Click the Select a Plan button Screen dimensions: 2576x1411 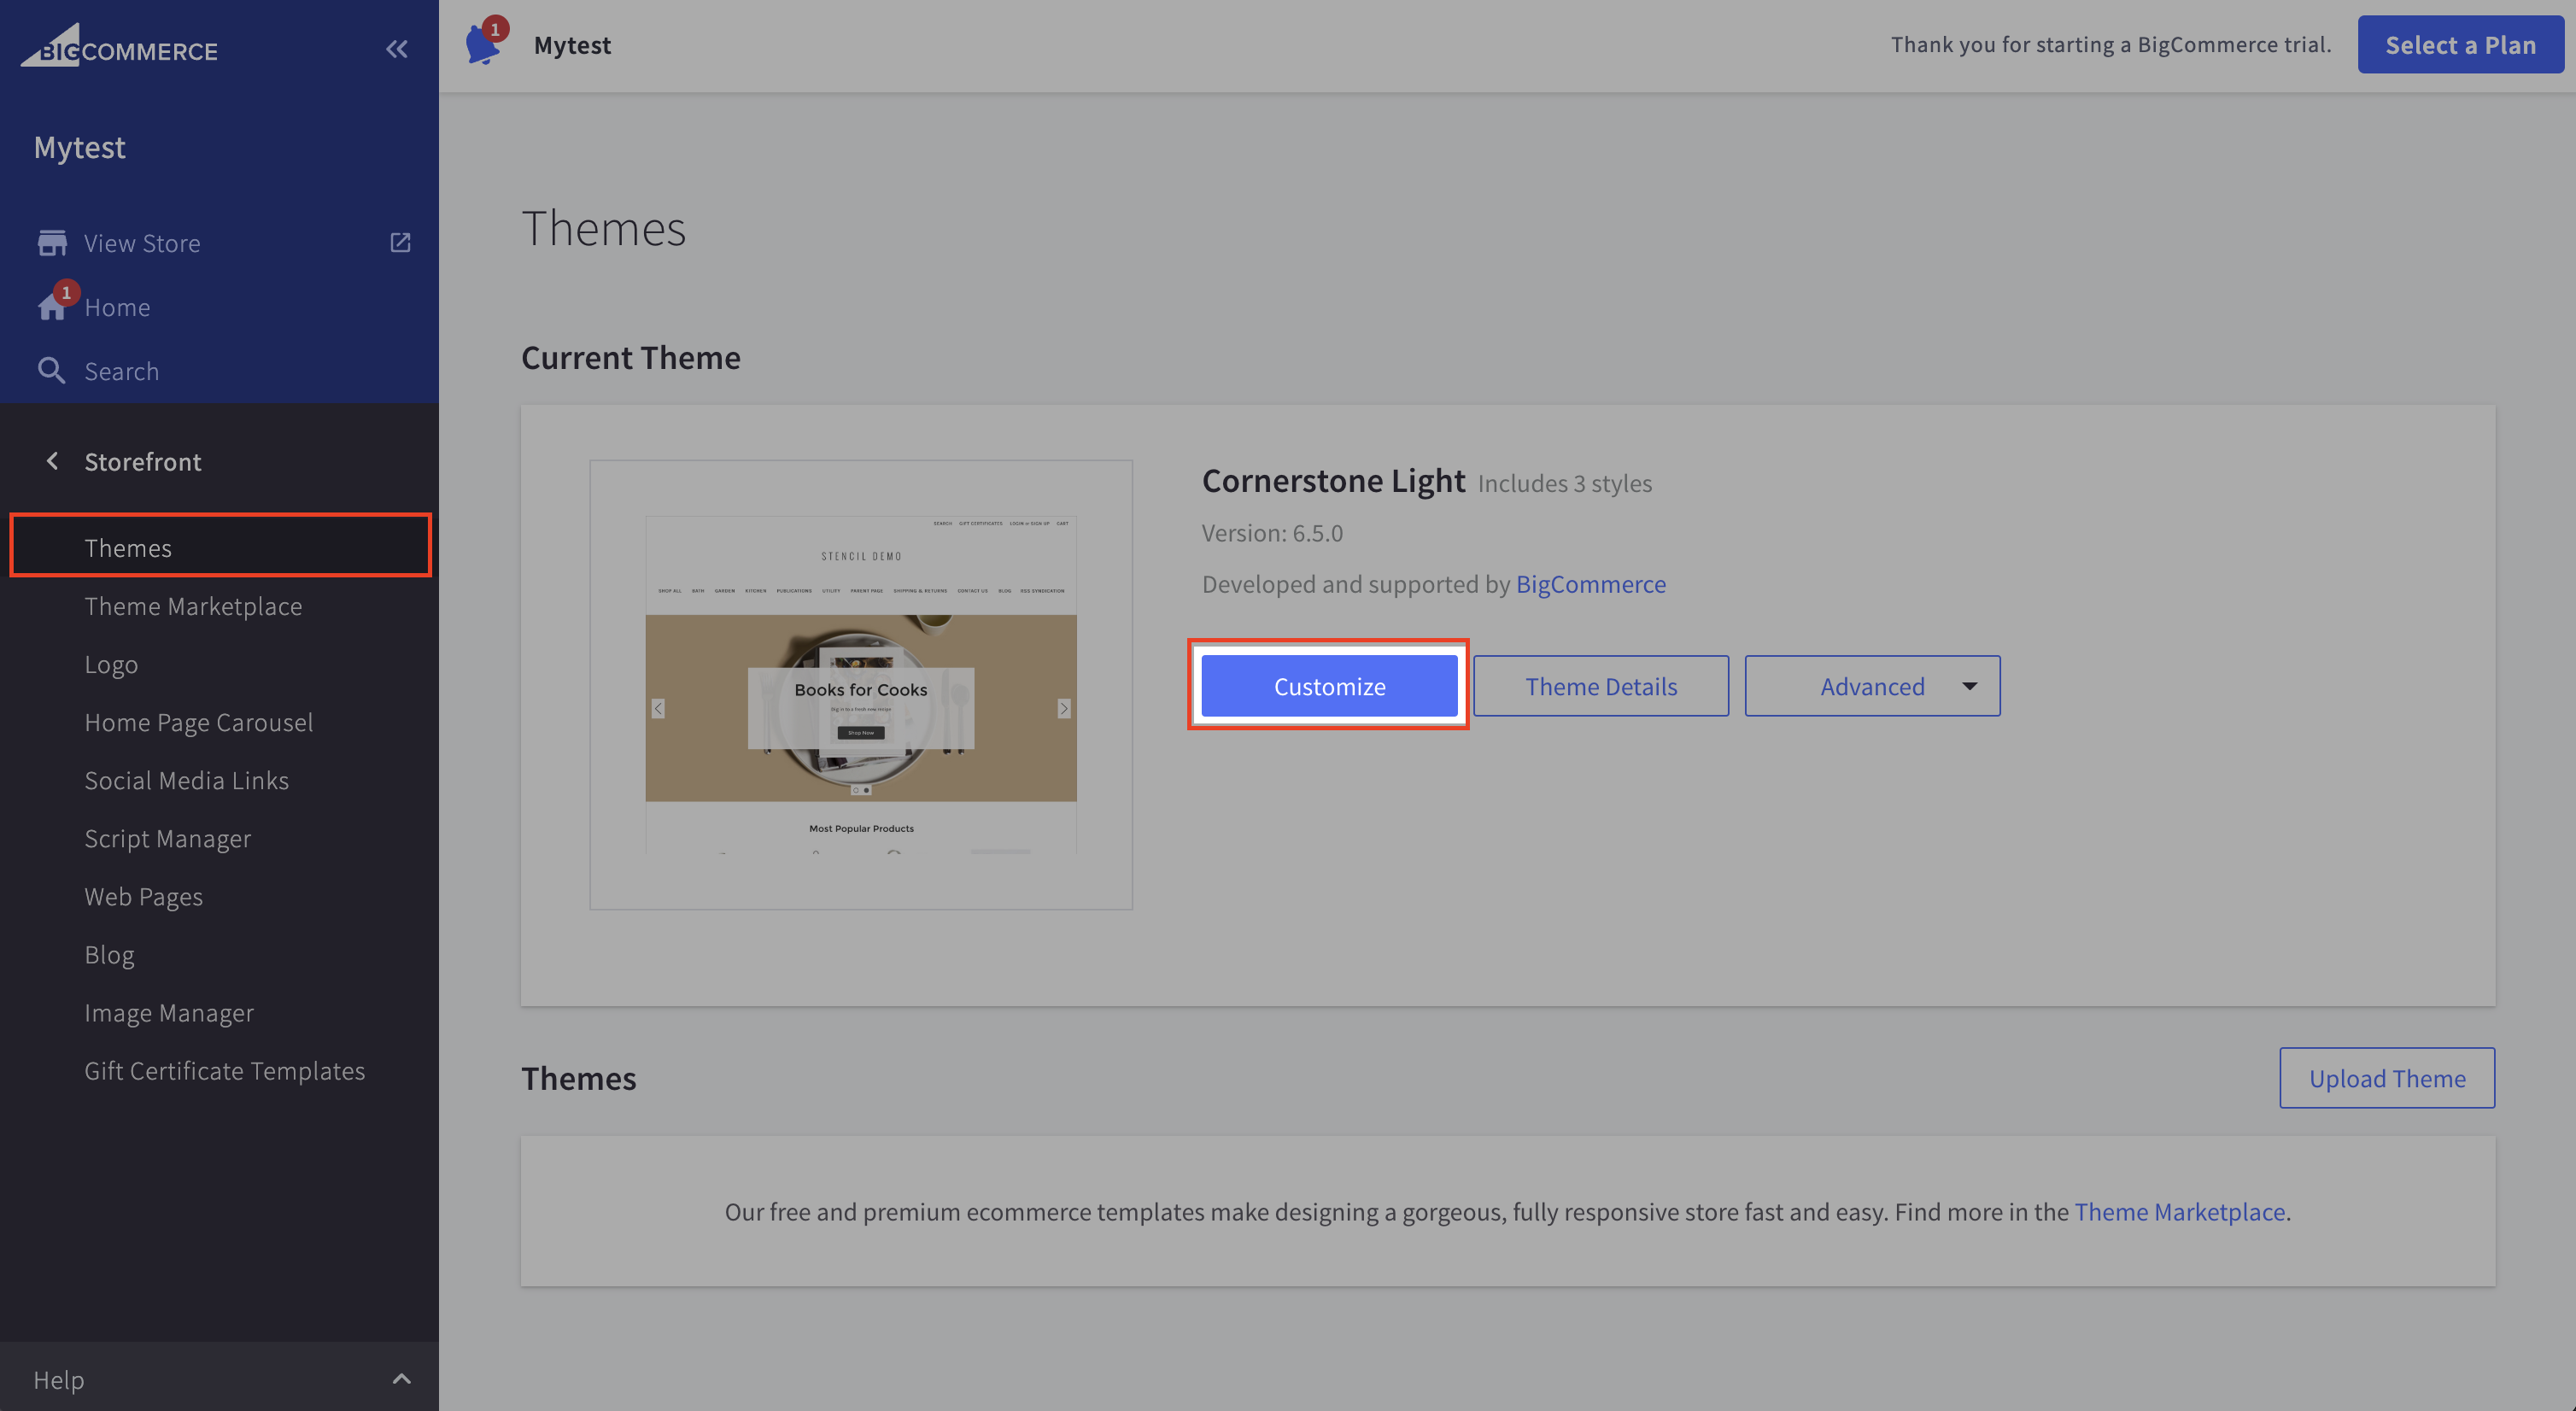pyautogui.click(x=2459, y=45)
